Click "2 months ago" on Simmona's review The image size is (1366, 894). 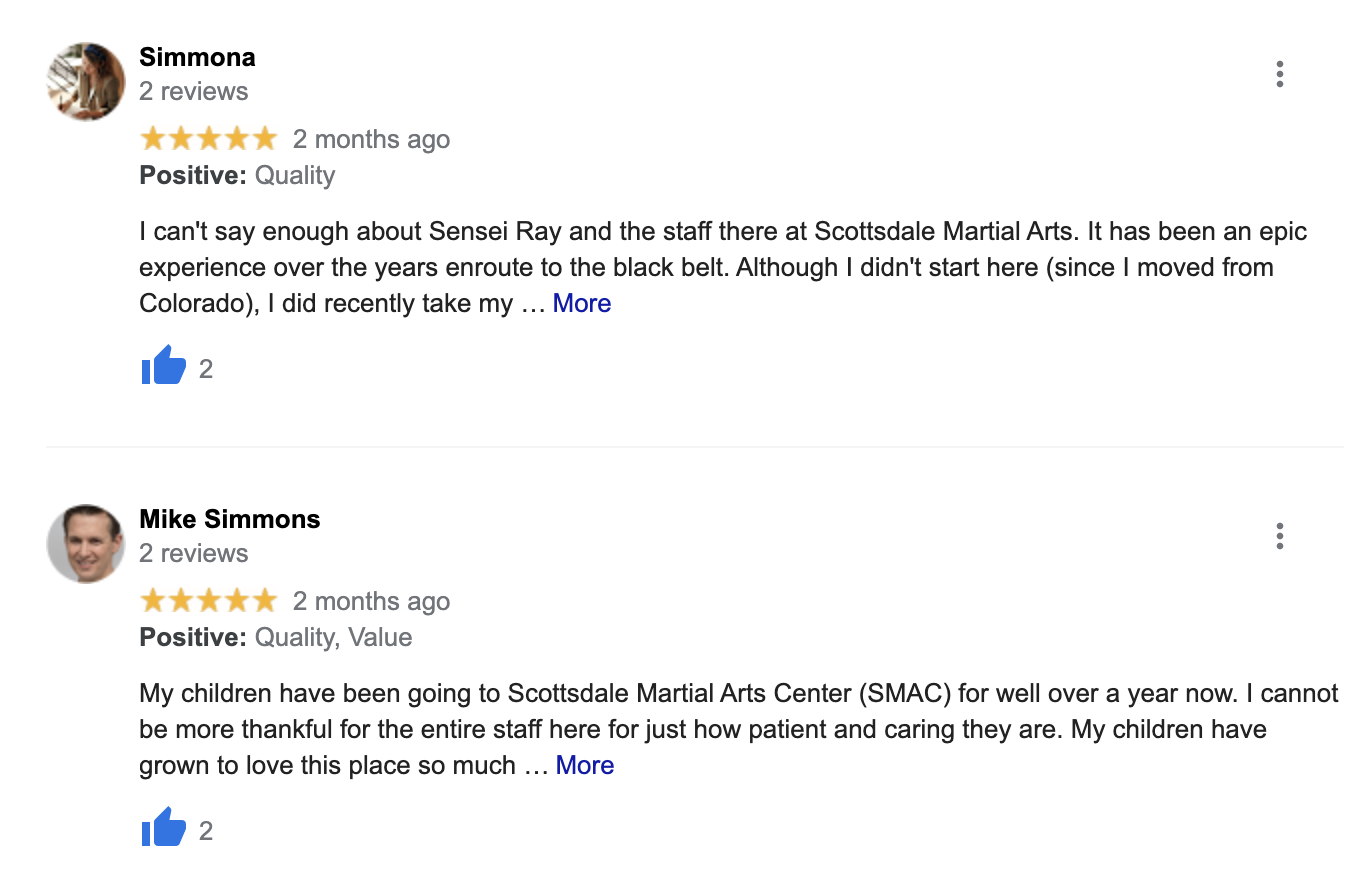(371, 139)
